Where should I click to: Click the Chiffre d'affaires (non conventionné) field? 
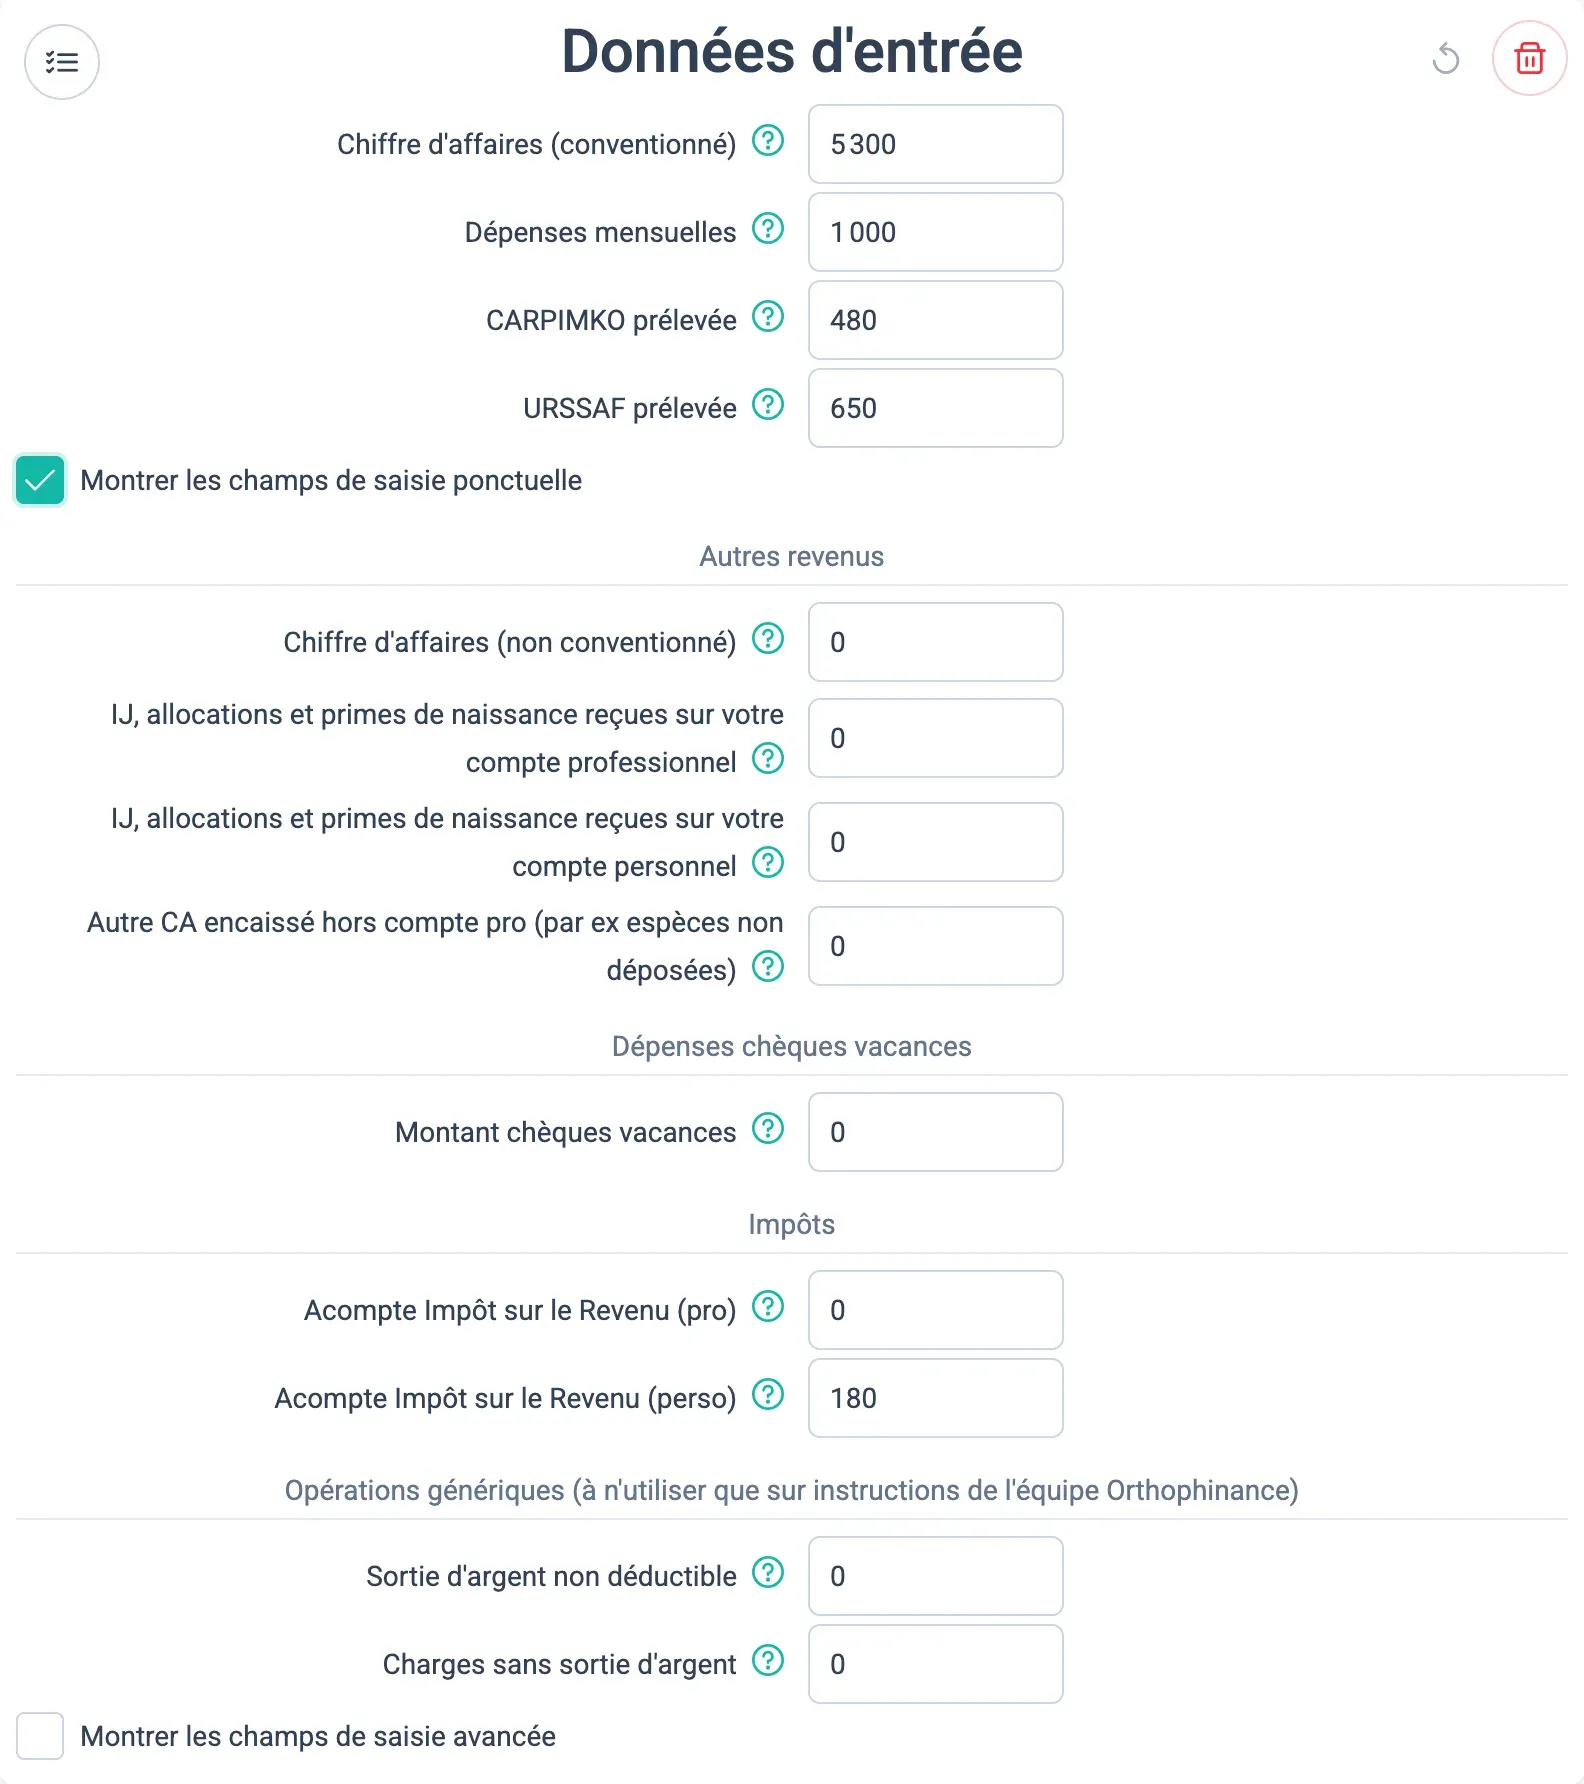(x=936, y=642)
